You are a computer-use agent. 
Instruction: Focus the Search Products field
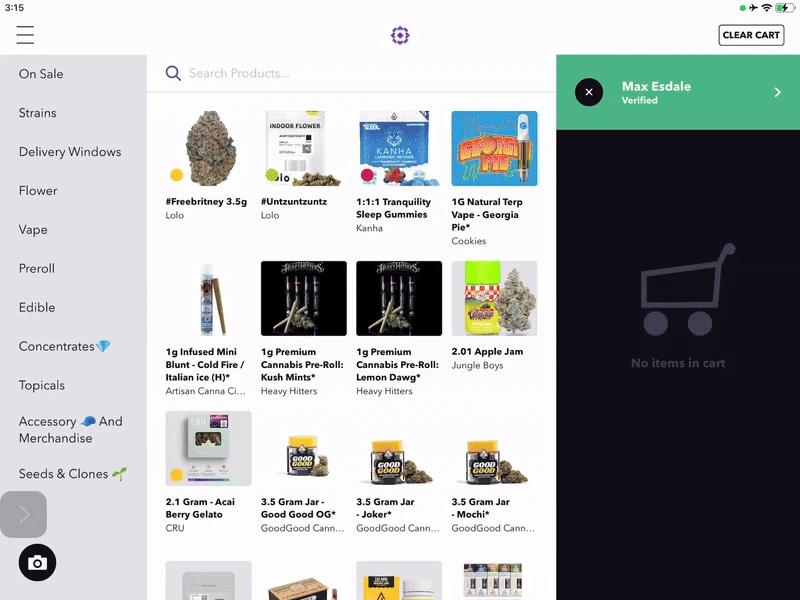[351, 73]
